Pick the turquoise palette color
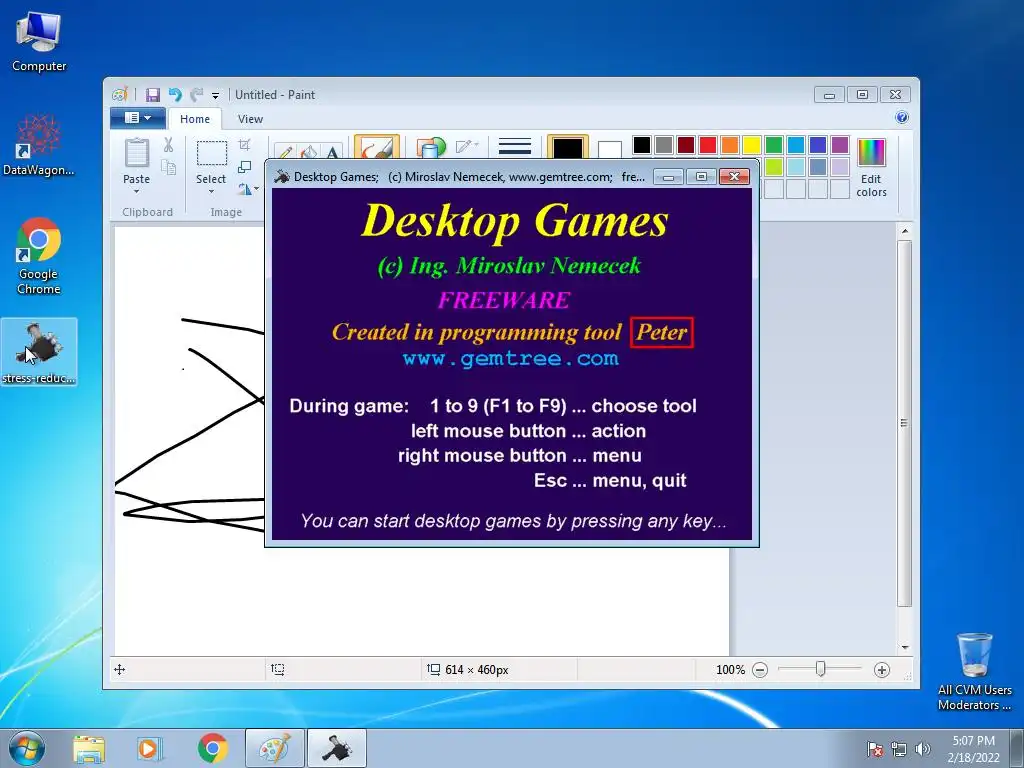 pos(796,145)
